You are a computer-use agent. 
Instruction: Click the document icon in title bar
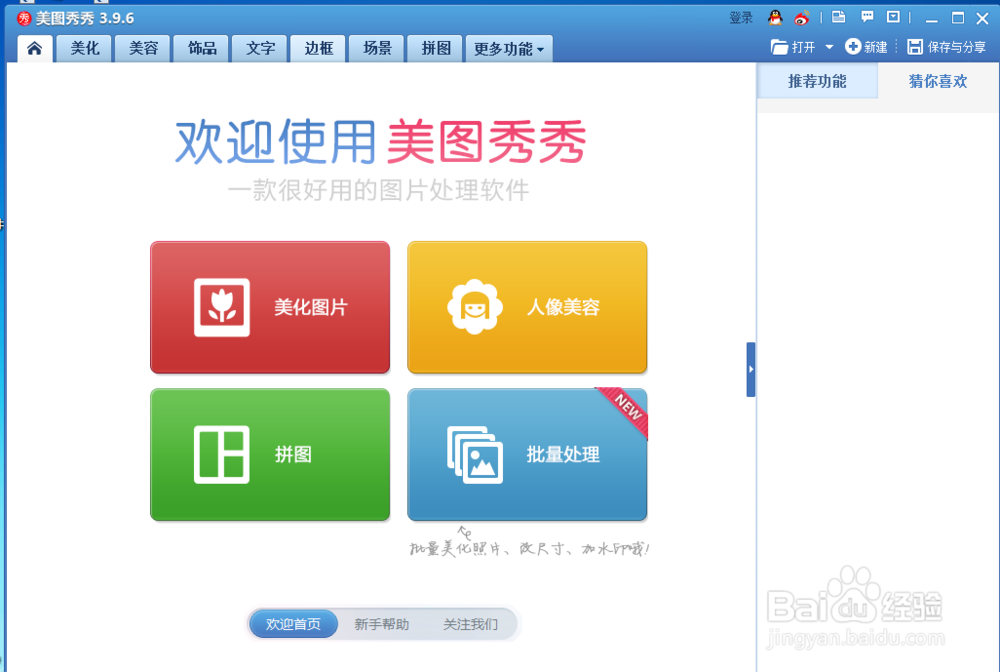click(x=839, y=17)
